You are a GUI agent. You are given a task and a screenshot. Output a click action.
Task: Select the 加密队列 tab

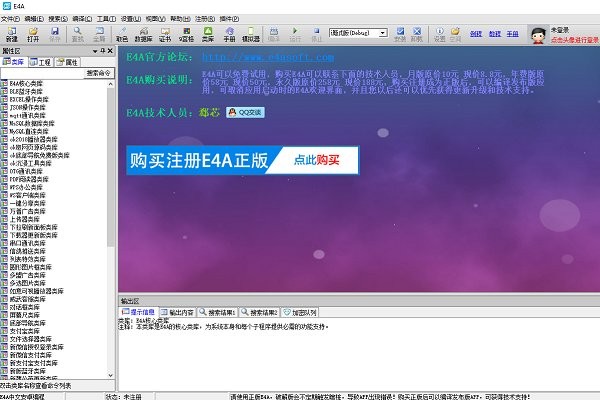pos(300,312)
